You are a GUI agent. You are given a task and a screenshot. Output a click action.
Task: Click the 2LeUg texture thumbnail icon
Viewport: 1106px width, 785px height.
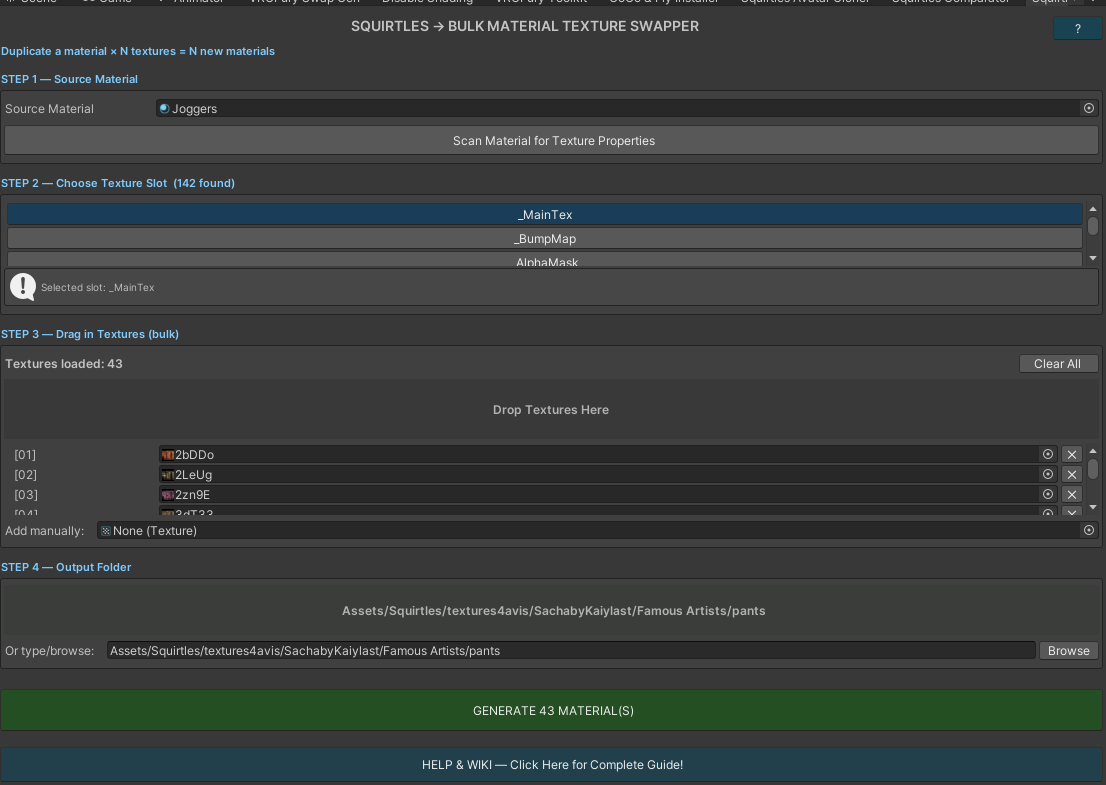[167, 475]
